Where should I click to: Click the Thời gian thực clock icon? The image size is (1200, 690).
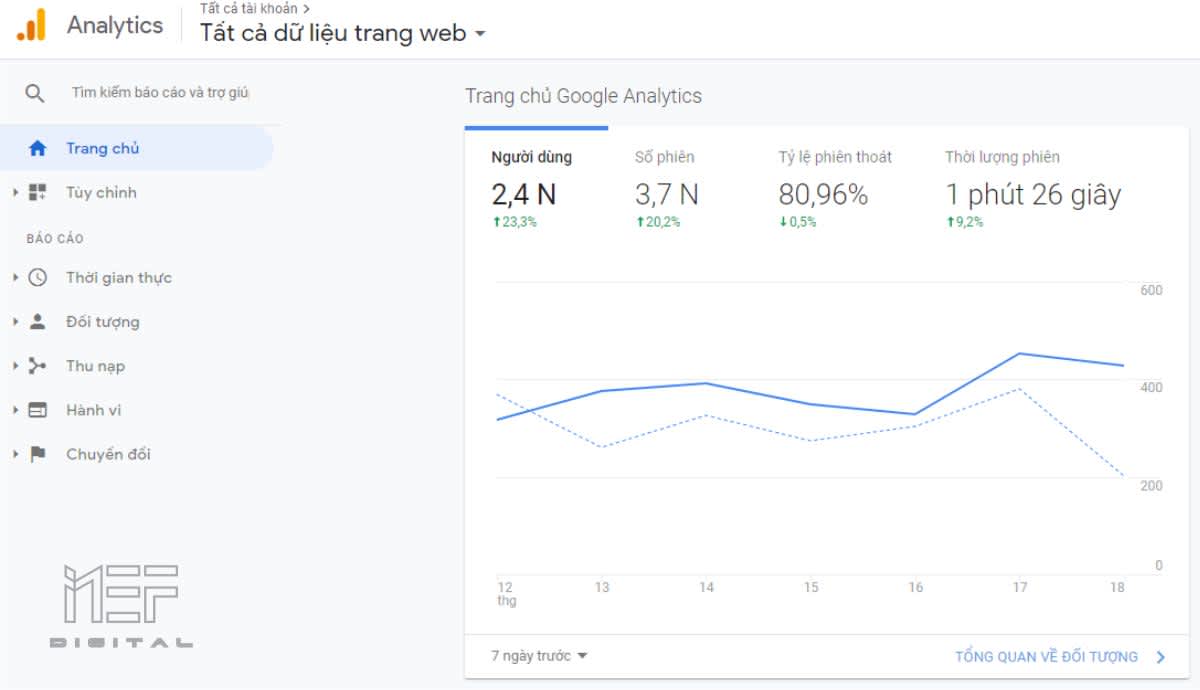pyautogui.click(x=38, y=277)
